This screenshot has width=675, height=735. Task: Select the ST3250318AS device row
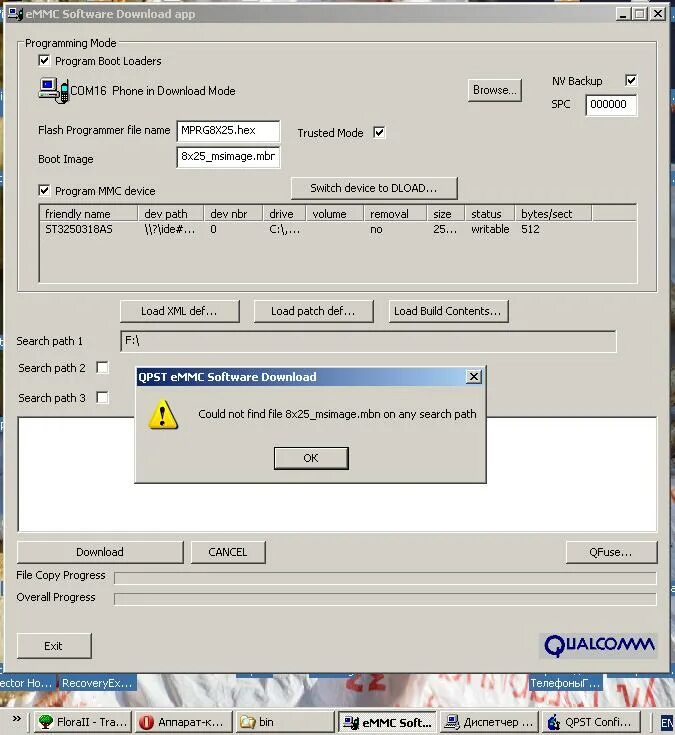(338, 229)
